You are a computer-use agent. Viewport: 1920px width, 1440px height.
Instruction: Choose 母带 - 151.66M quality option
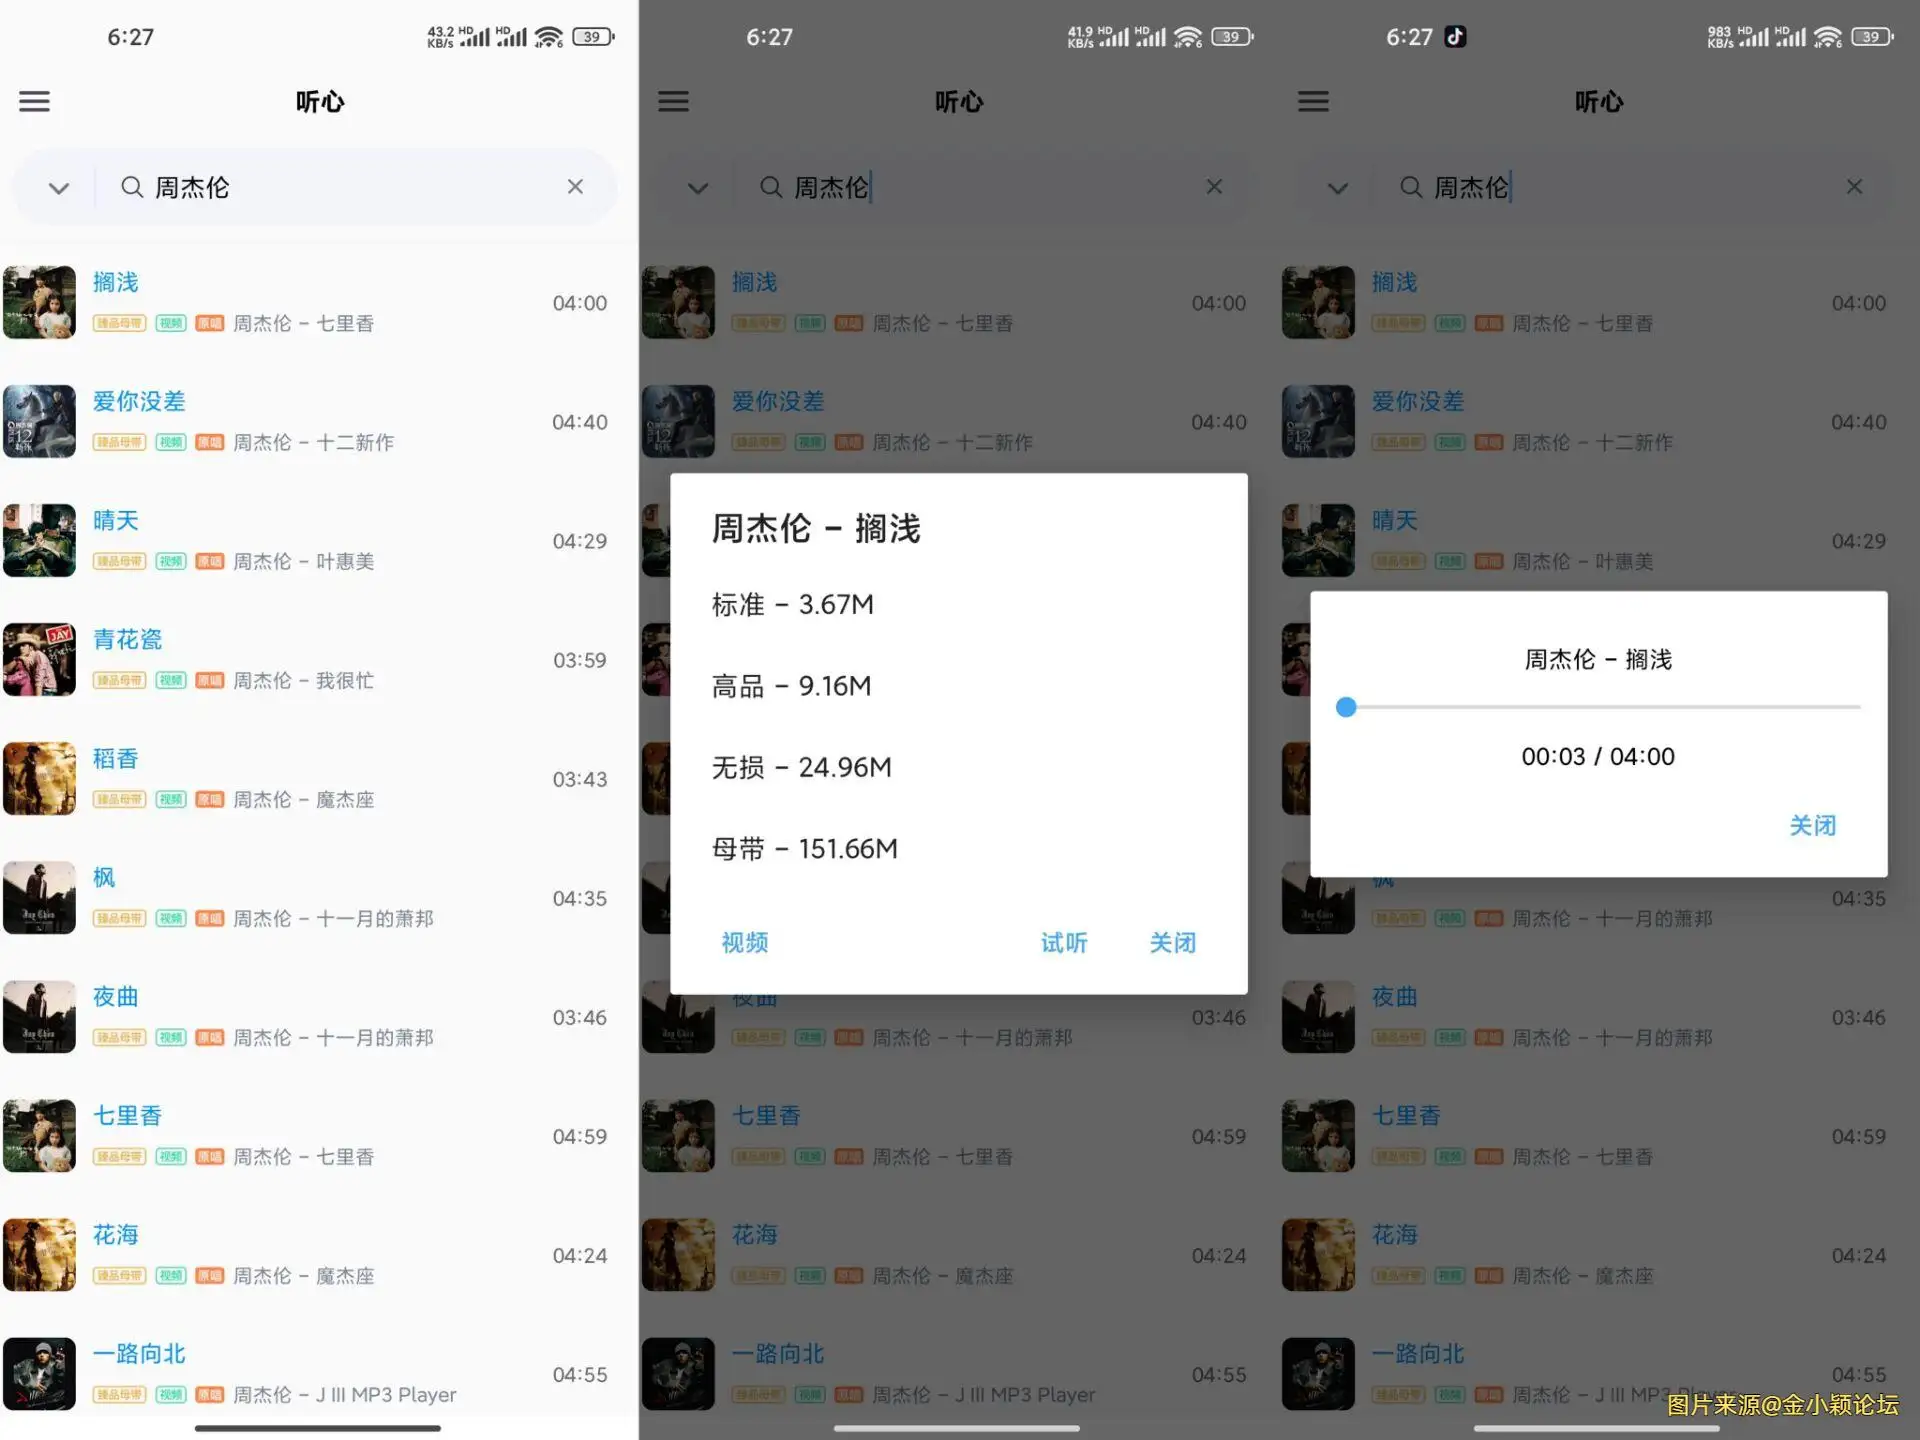tap(805, 849)
